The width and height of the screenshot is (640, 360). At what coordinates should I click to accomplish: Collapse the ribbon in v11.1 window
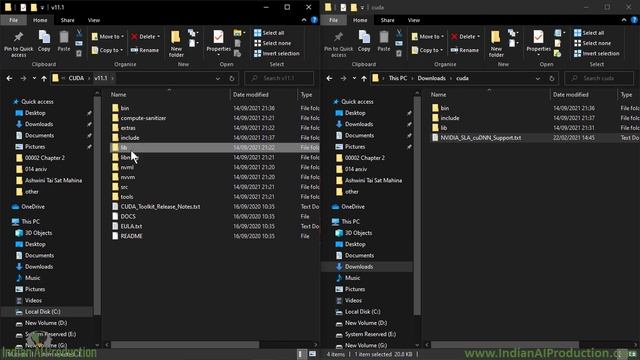point(304,20)
